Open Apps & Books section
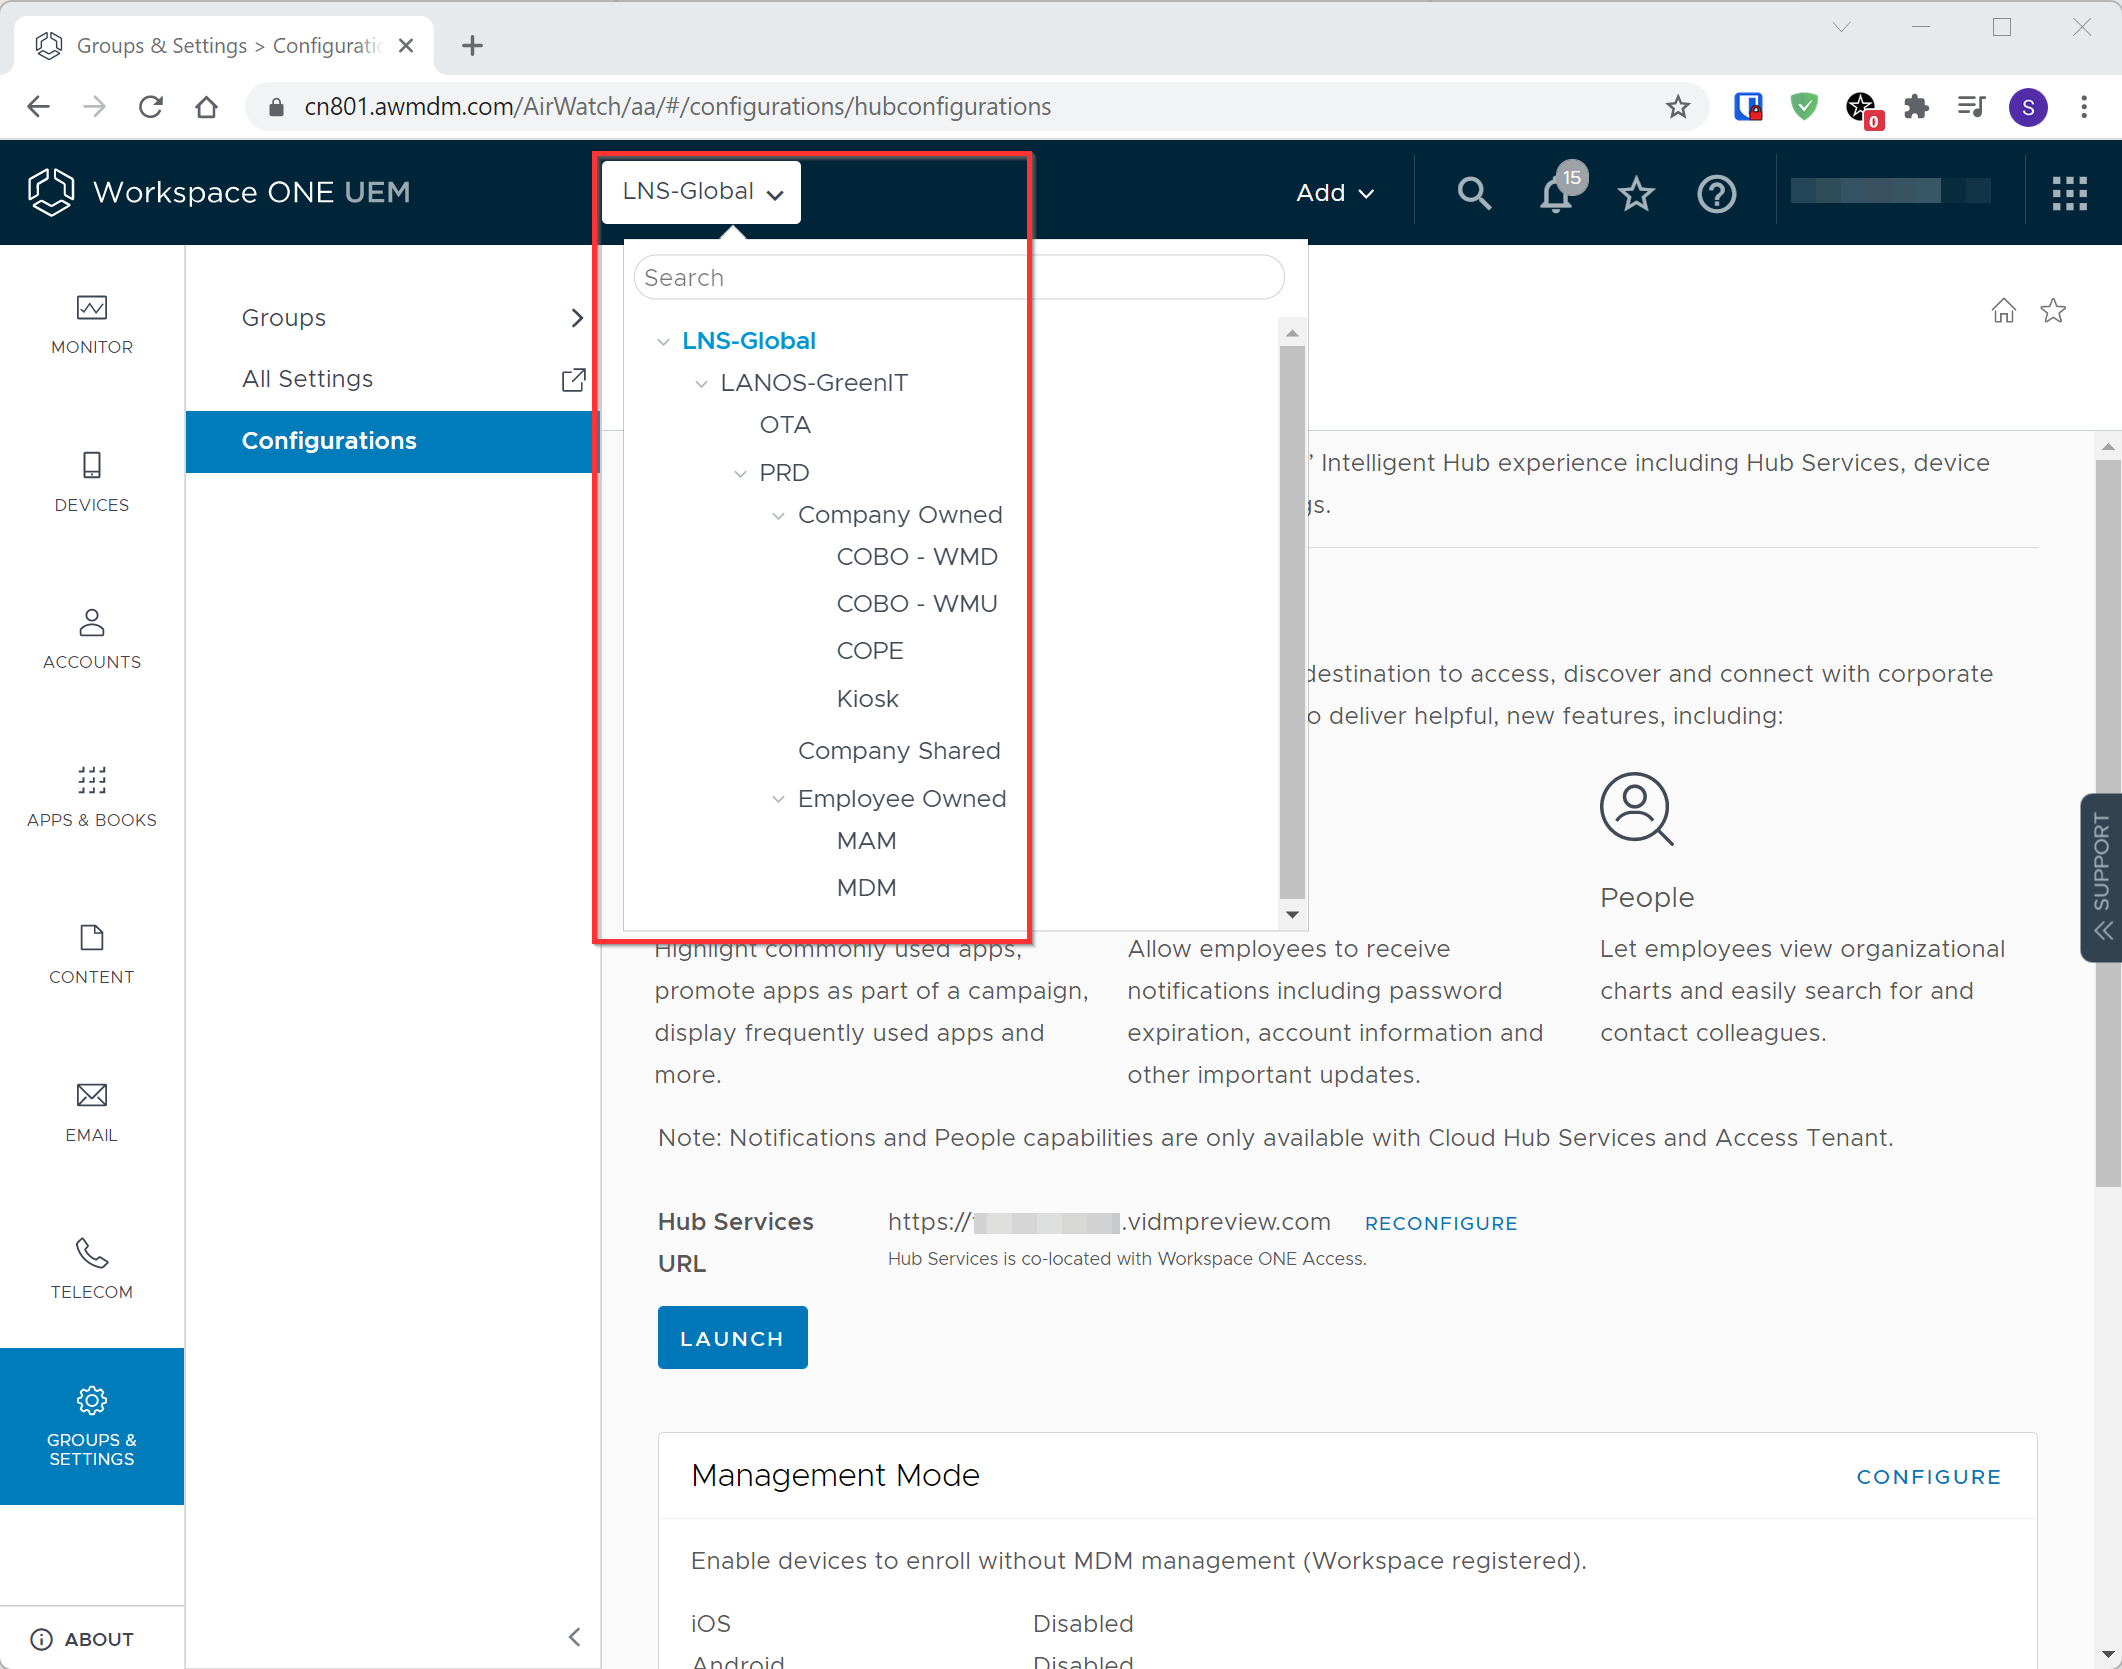Viewport: 2122px width, 1669px height. 92,797
